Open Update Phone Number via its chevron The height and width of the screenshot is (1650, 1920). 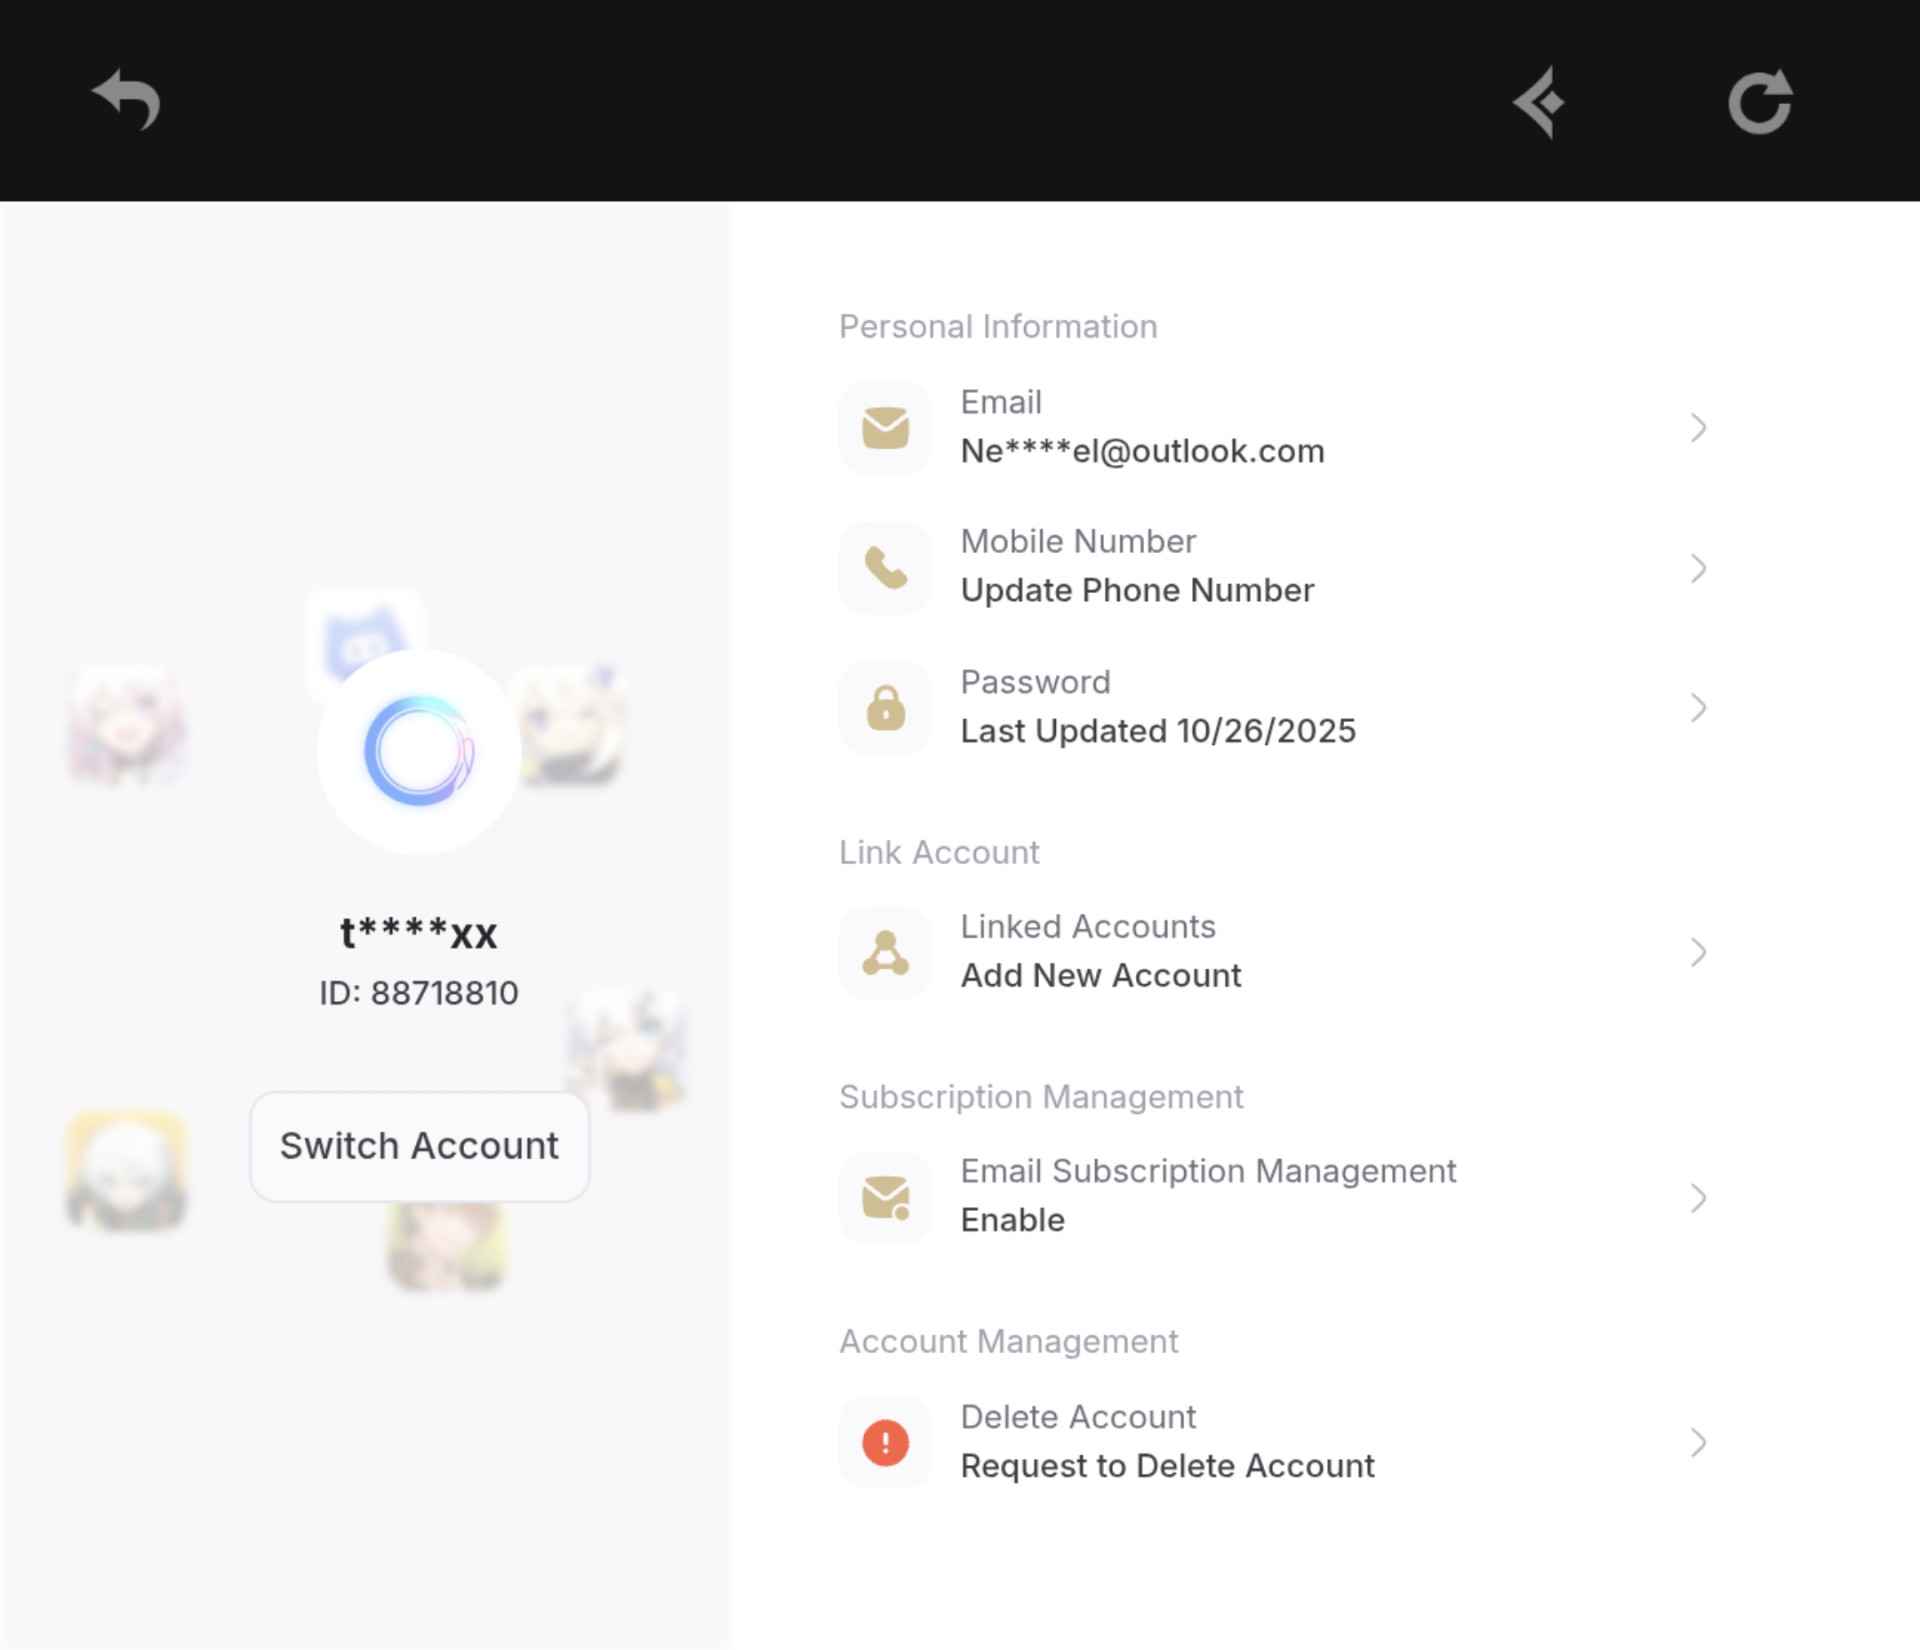pyautogui.click(x=1699, y=569)
